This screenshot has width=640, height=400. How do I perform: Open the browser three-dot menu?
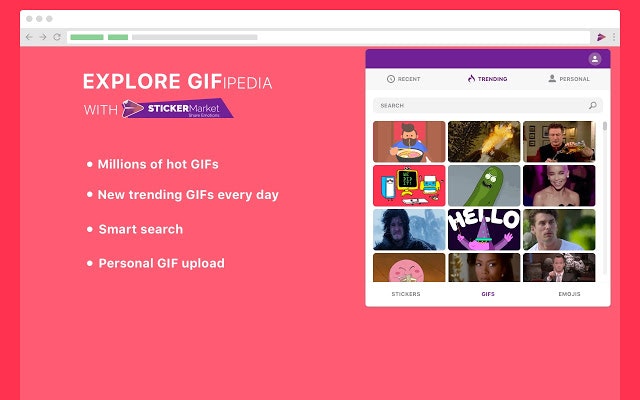pyautogui.click(x=613, y=37)
